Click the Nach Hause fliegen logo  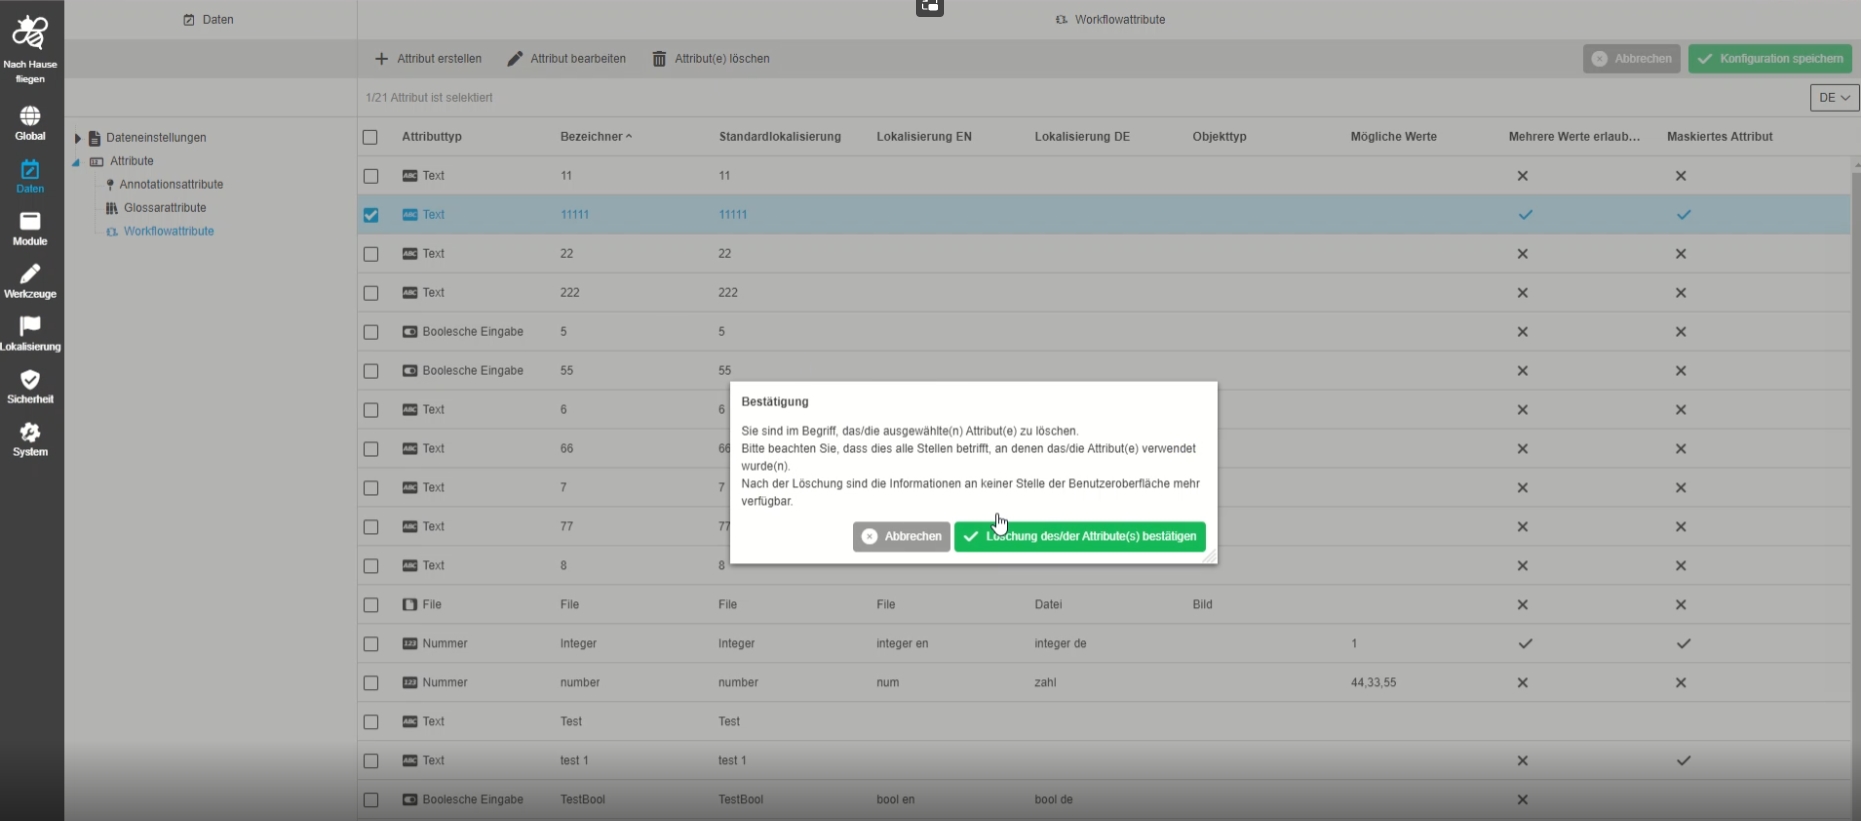pyautogui.click(x=30, y=45)
